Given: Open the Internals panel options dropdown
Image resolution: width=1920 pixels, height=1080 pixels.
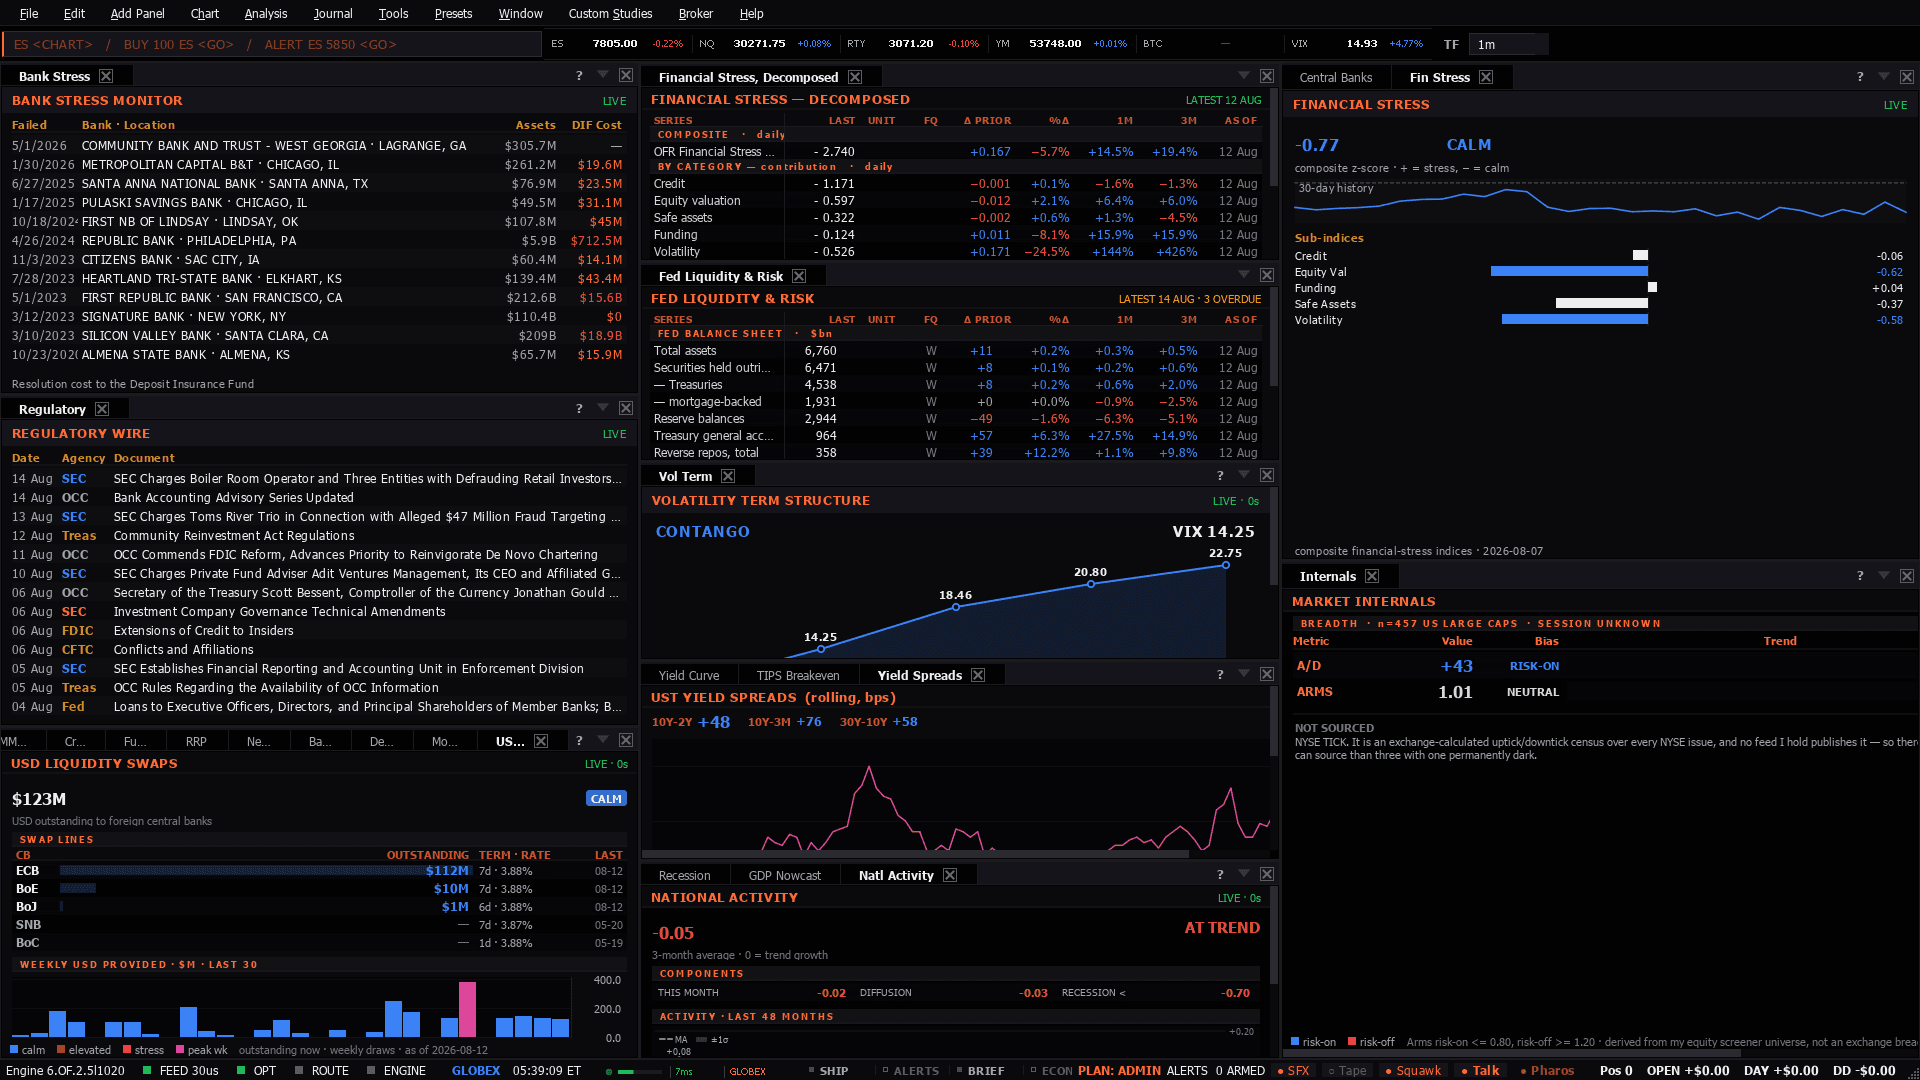Looking at the screenshot, I should click(x=1884, y=575).
